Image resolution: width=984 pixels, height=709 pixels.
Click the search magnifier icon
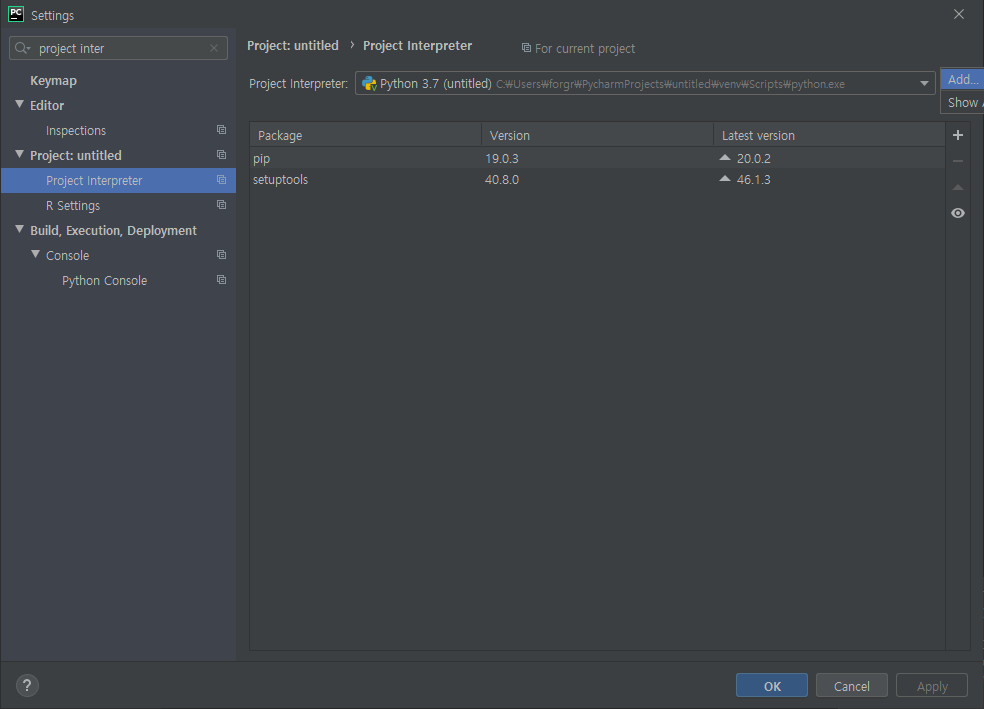click(22, 48)
